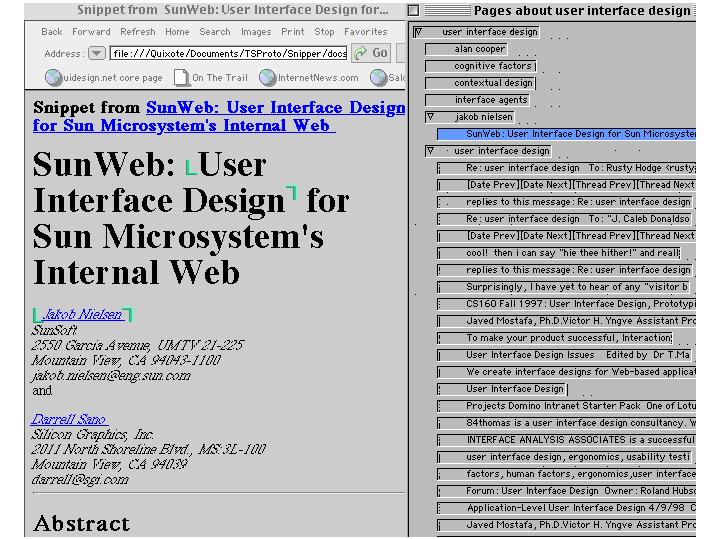Select row 'factors, human factors, ergonomics, user interface'
719x539 pixels.
[566, 474]
